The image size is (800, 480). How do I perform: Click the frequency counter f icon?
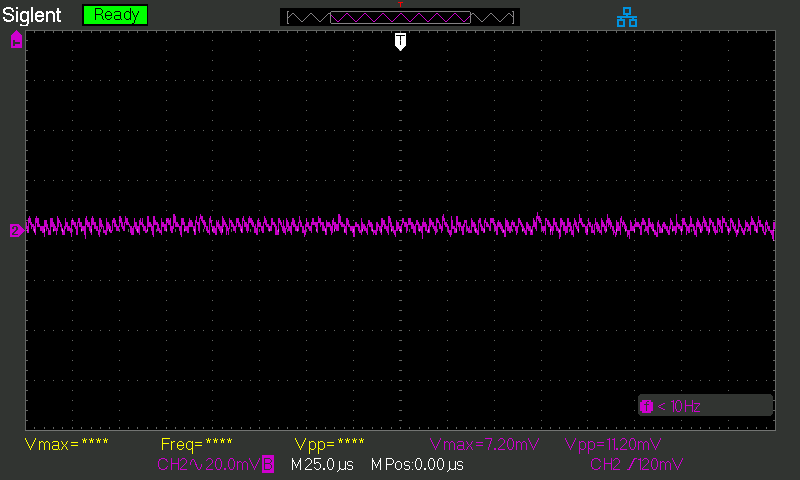click(646, 407)
